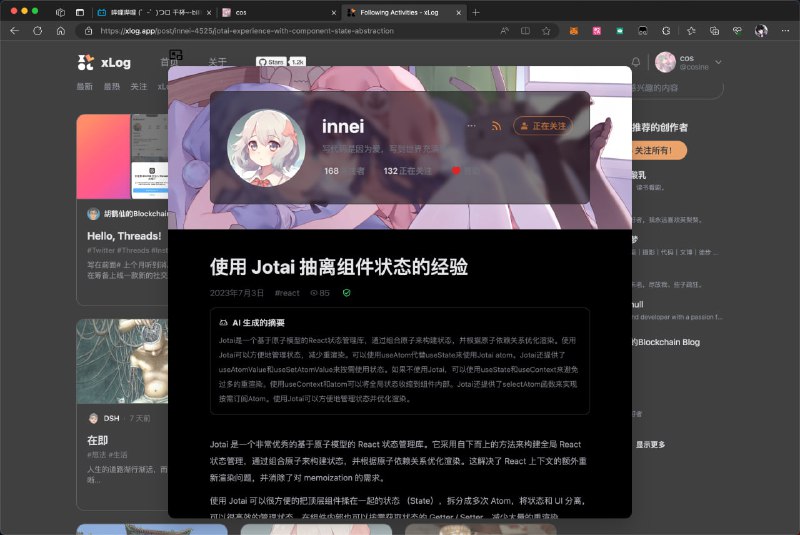Open the three-dots more options for innei
800x535 pixels.
pyautogui.click(x=471, y=126)
